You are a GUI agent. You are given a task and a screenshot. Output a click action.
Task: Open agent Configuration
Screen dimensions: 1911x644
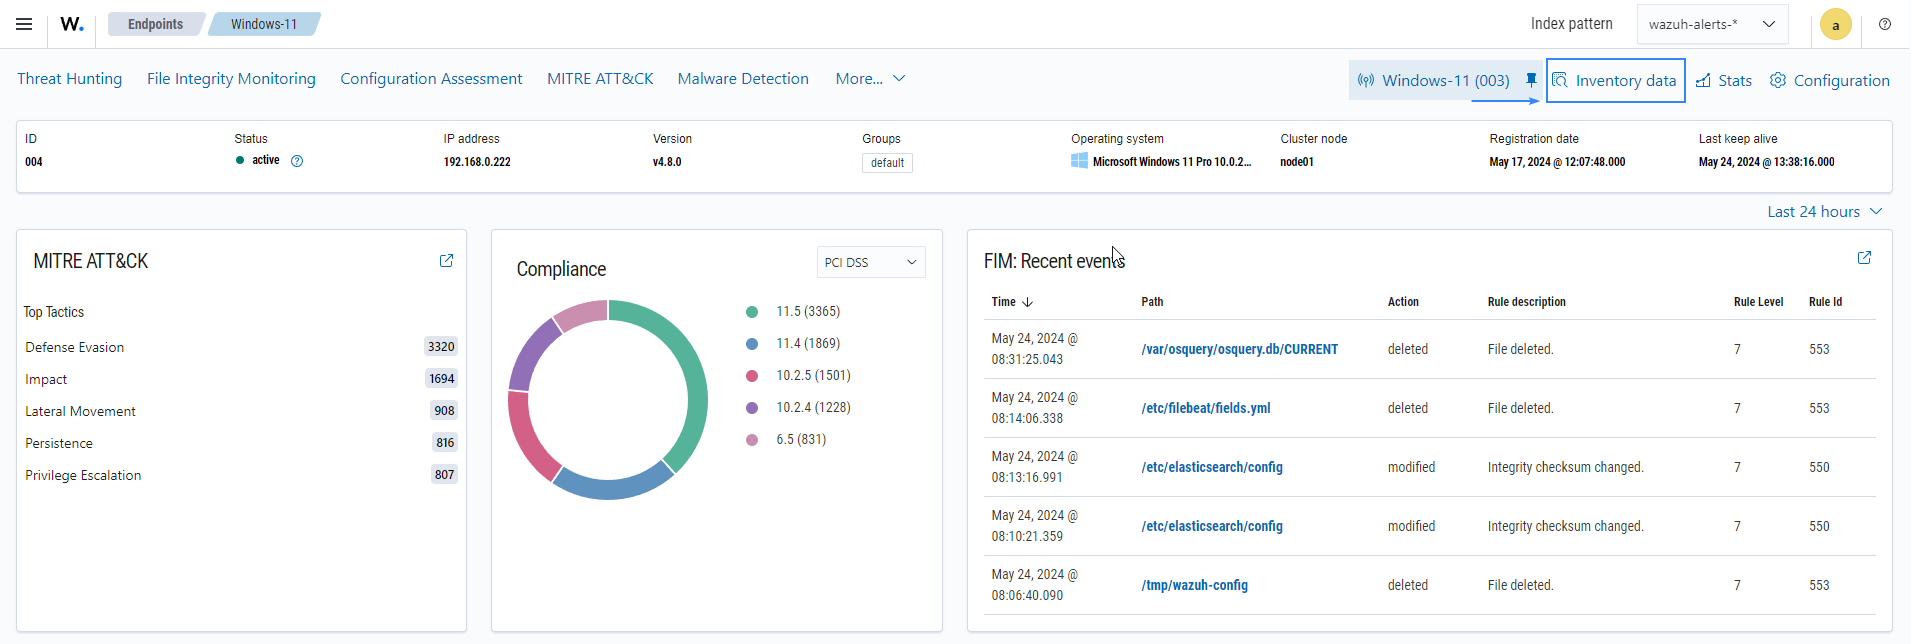coord(1830,80)
